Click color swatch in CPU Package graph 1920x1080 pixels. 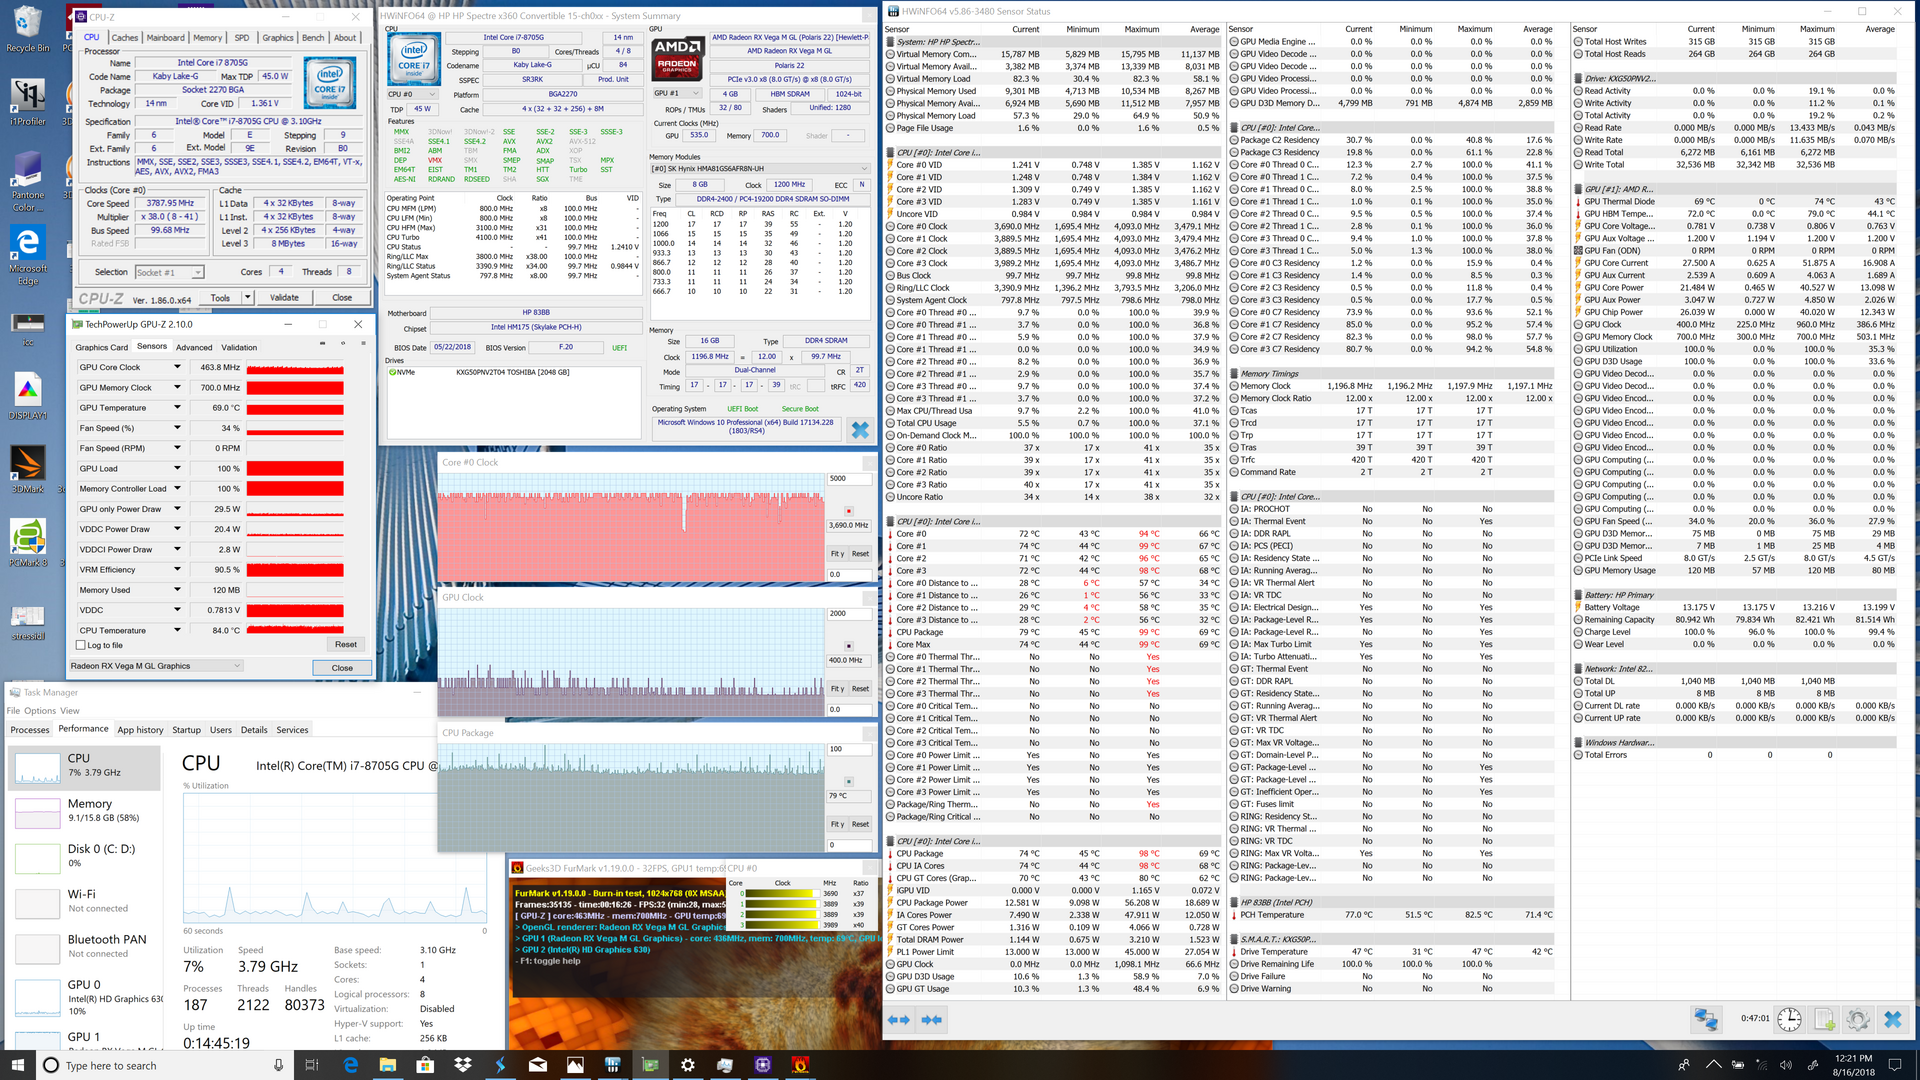[x=849, y=782]
